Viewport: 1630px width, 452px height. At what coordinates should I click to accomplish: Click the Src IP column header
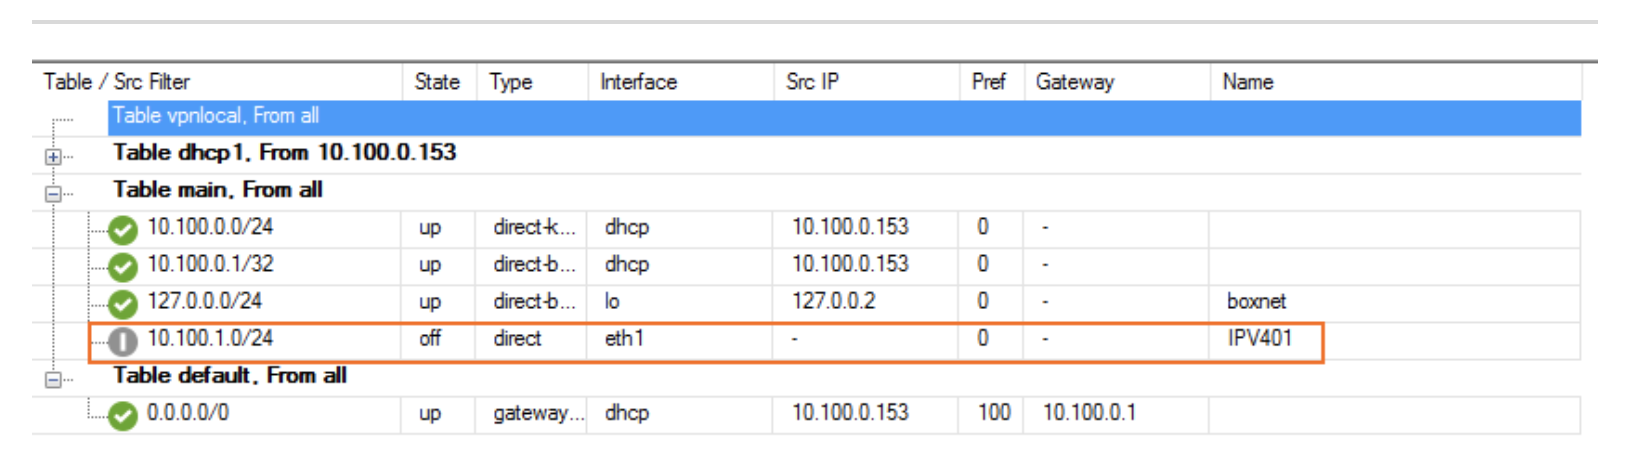(812, 82)
